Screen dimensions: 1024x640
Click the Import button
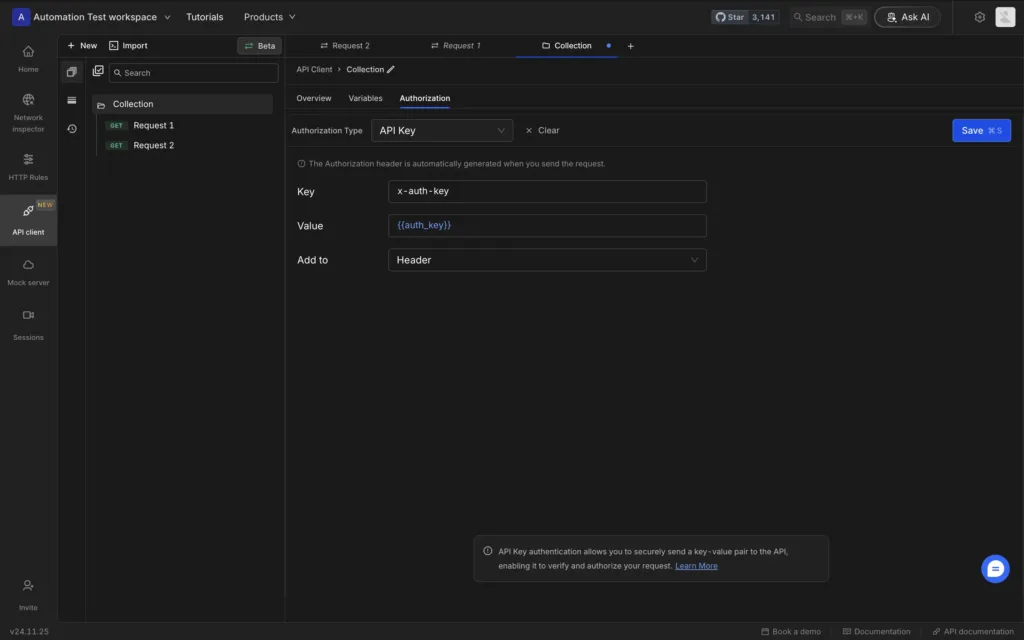(x=128, y=46)
